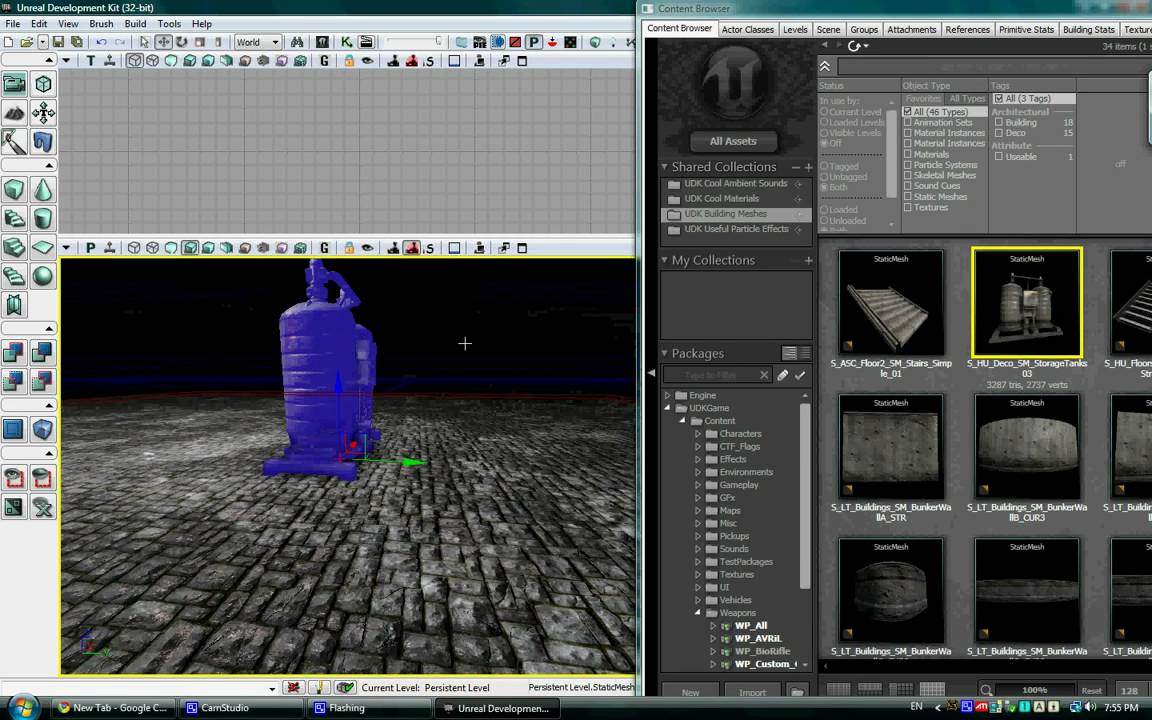Add a volume using the blue cube

pyautogui.click(x=43, y=428)
